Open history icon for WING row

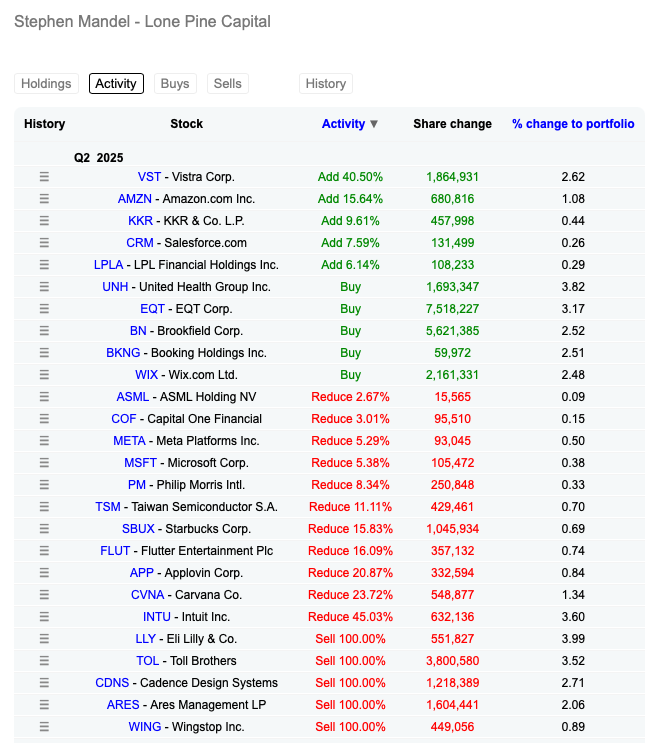point(44,727)
